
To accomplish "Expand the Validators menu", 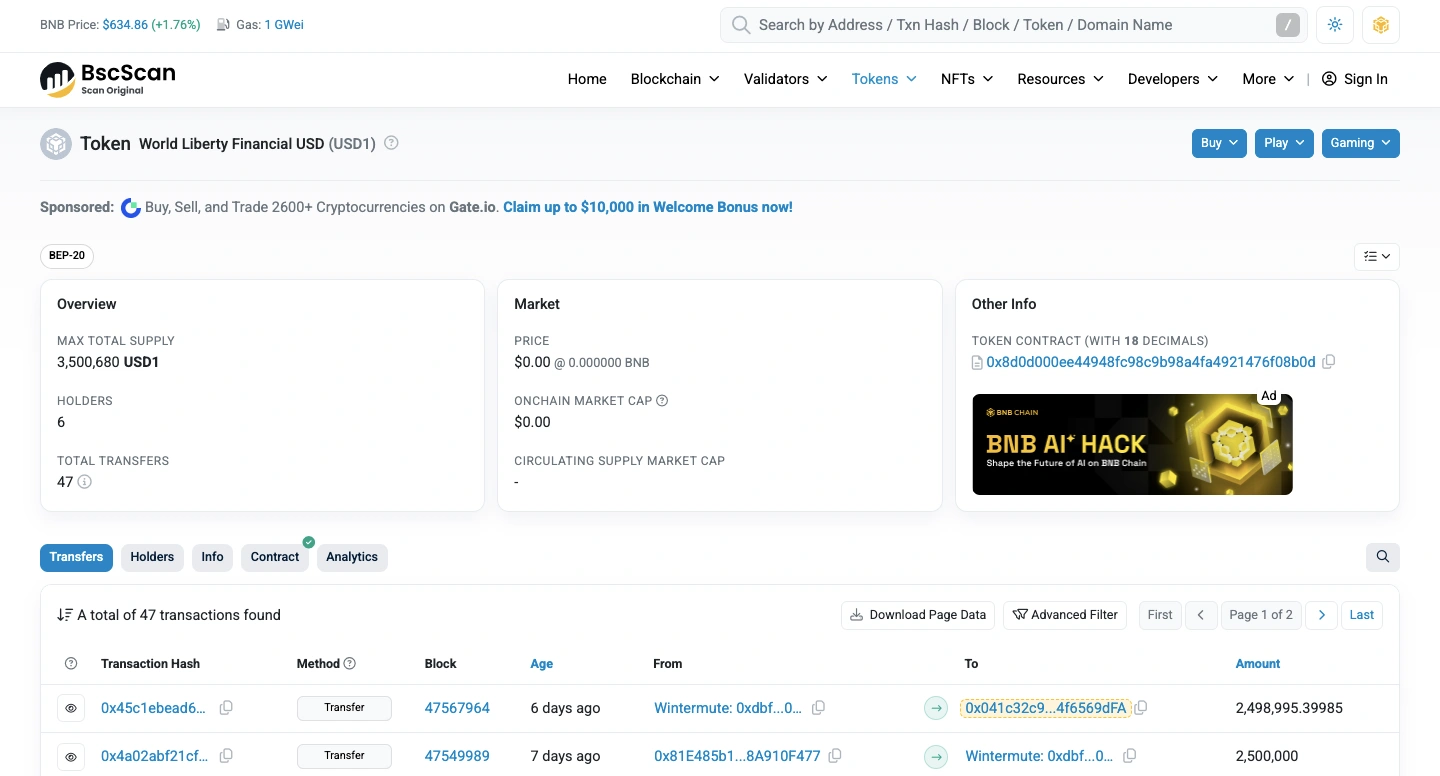I will pos(786,79).
